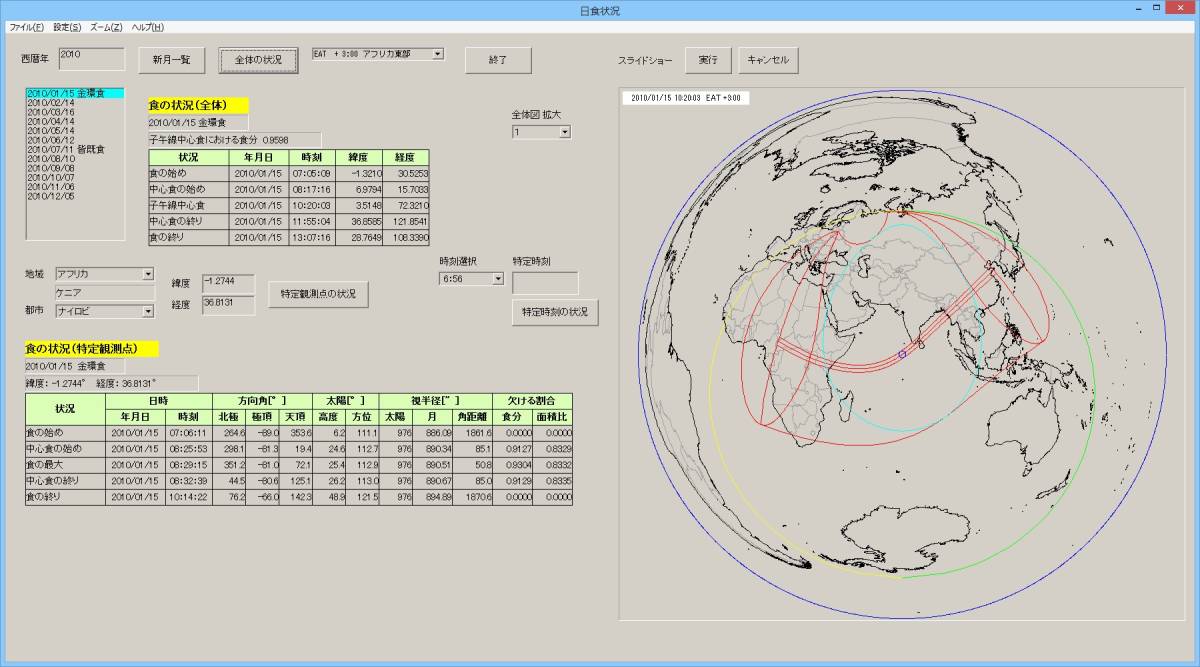Select 2010/11/06 in the date list
This screenshot has width=1200, height=667.
(75, 186)
